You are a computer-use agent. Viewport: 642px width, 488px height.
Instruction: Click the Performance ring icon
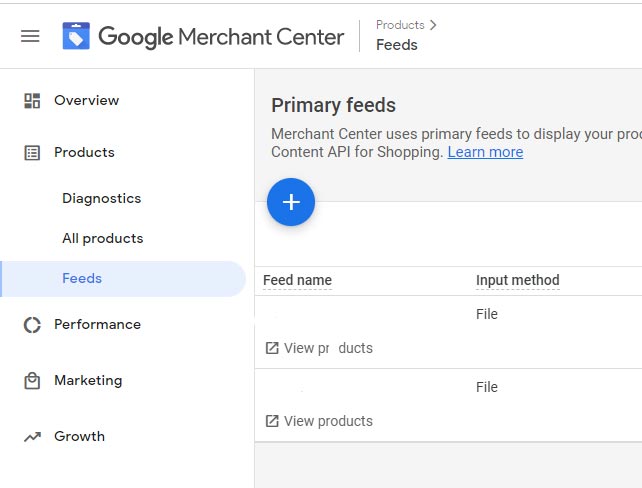(32, 325)
